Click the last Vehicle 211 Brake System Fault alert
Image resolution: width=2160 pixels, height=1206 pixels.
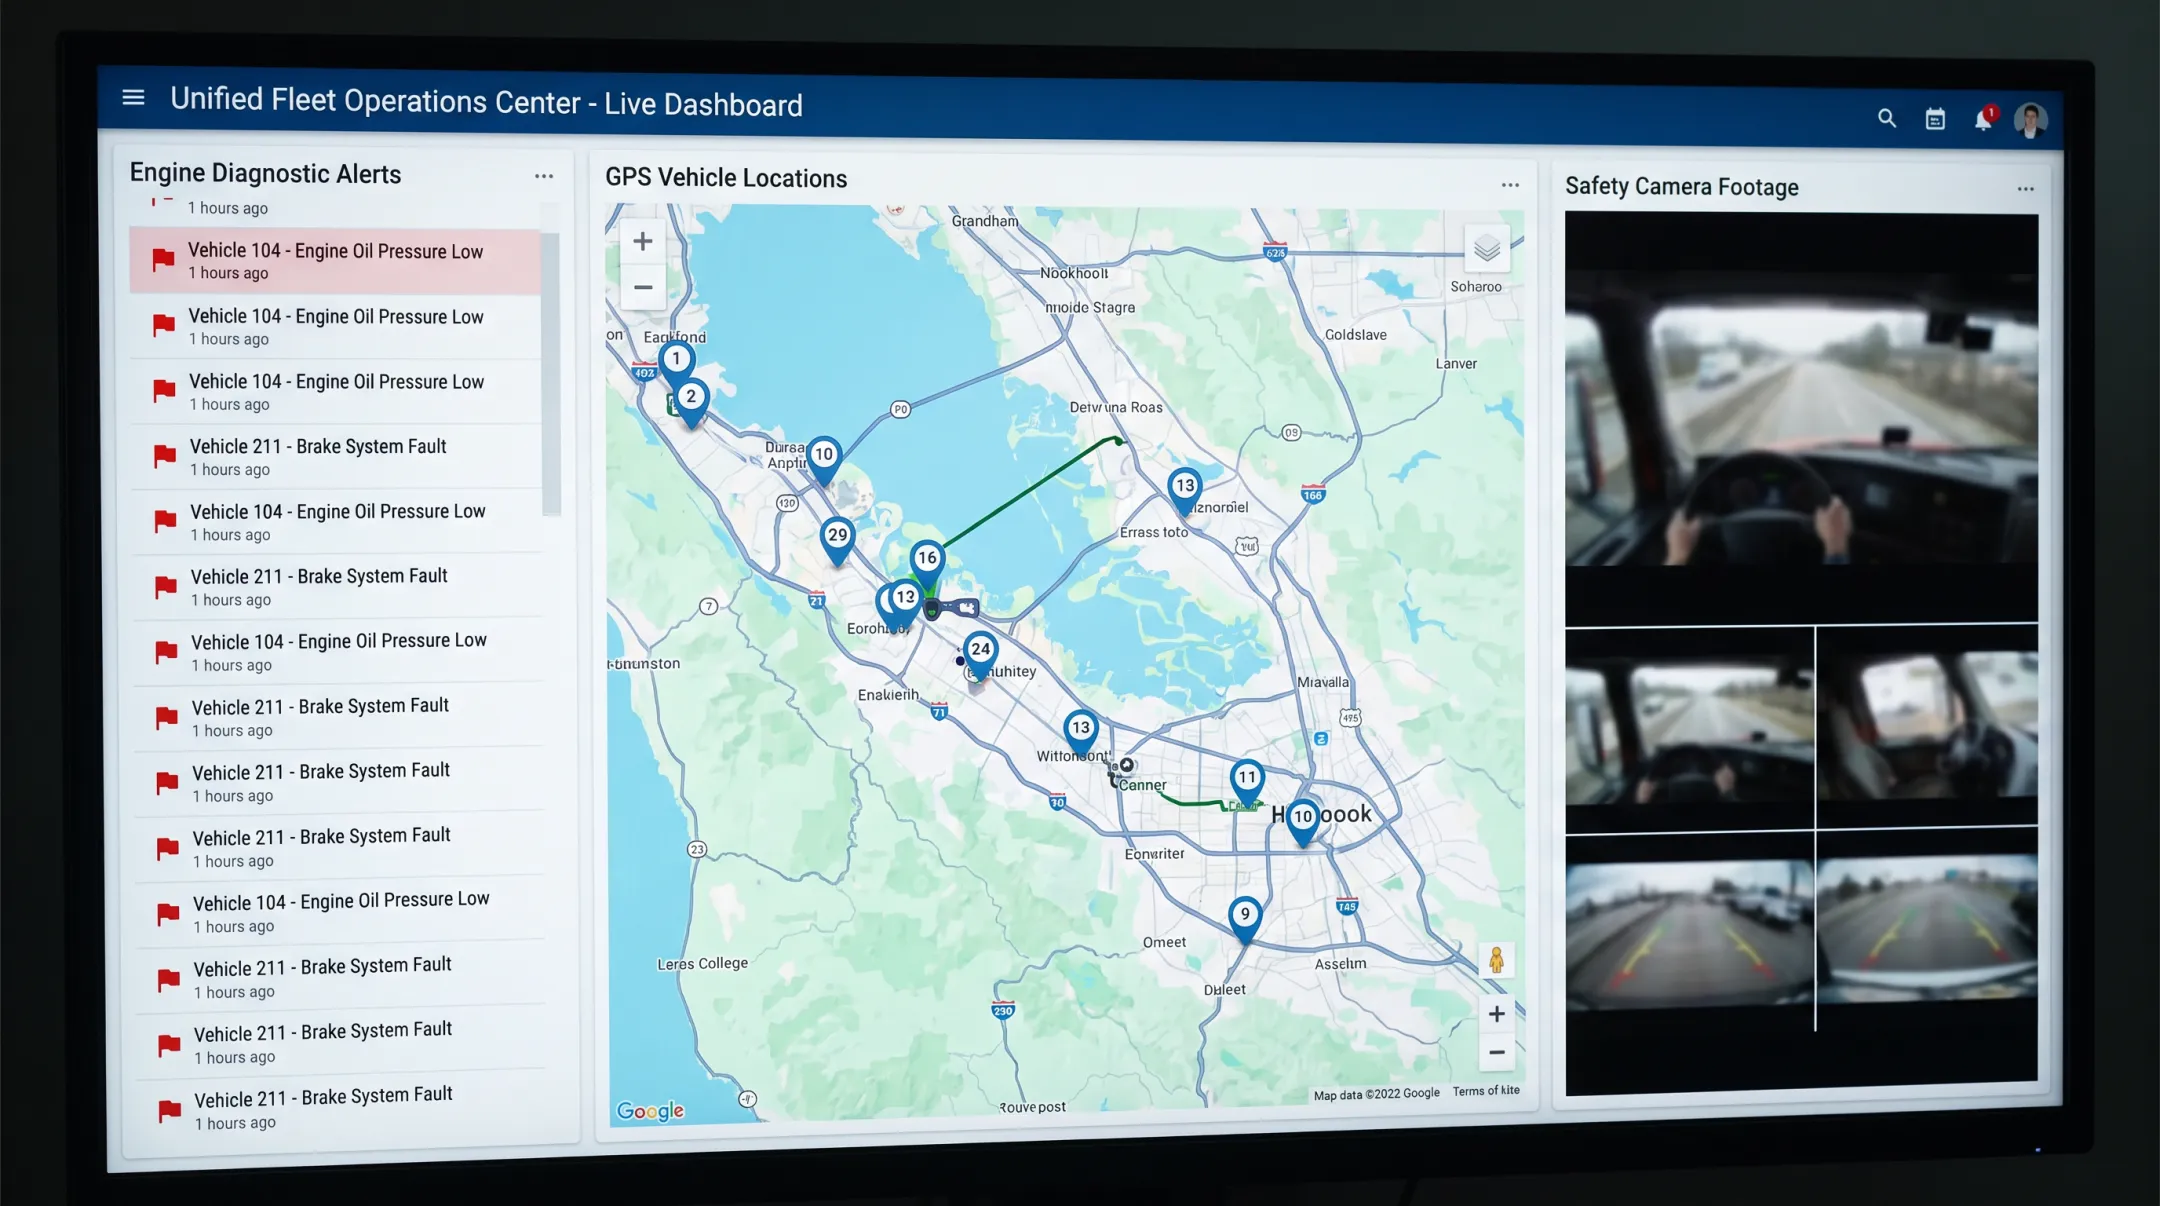coord(342,1109)
